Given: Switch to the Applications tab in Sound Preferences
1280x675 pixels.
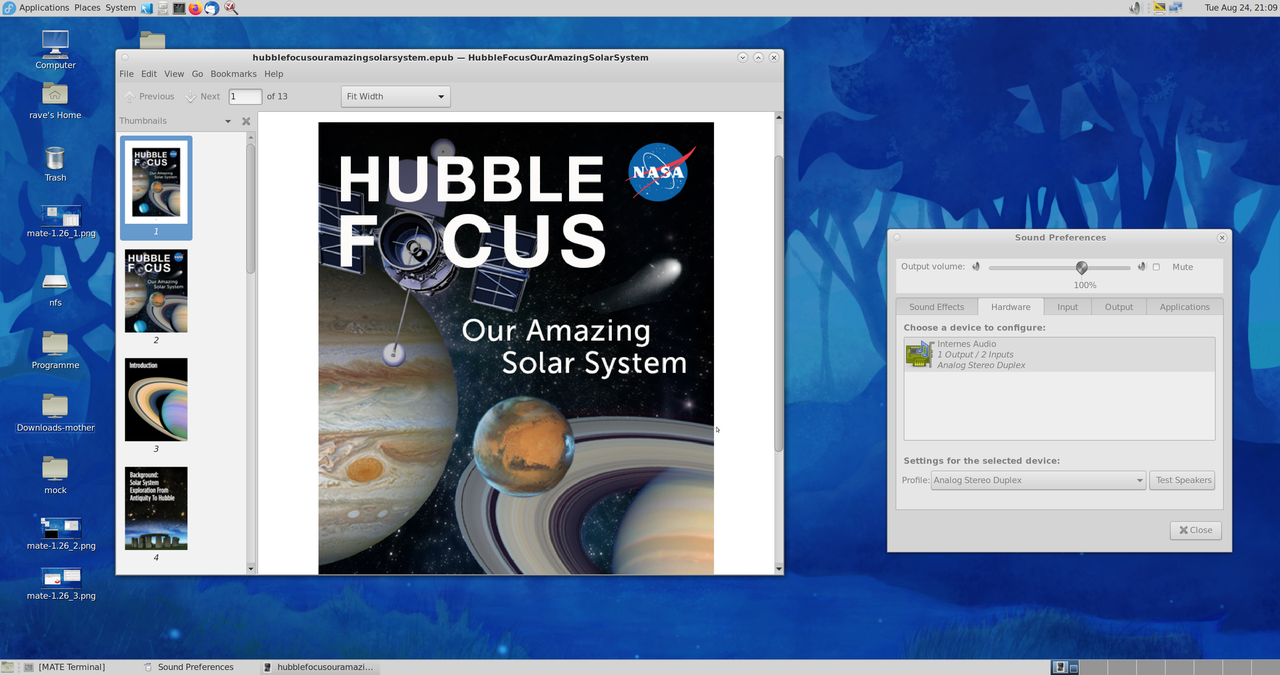Looking at the screenshot, I should click(x=1184, y=307).
